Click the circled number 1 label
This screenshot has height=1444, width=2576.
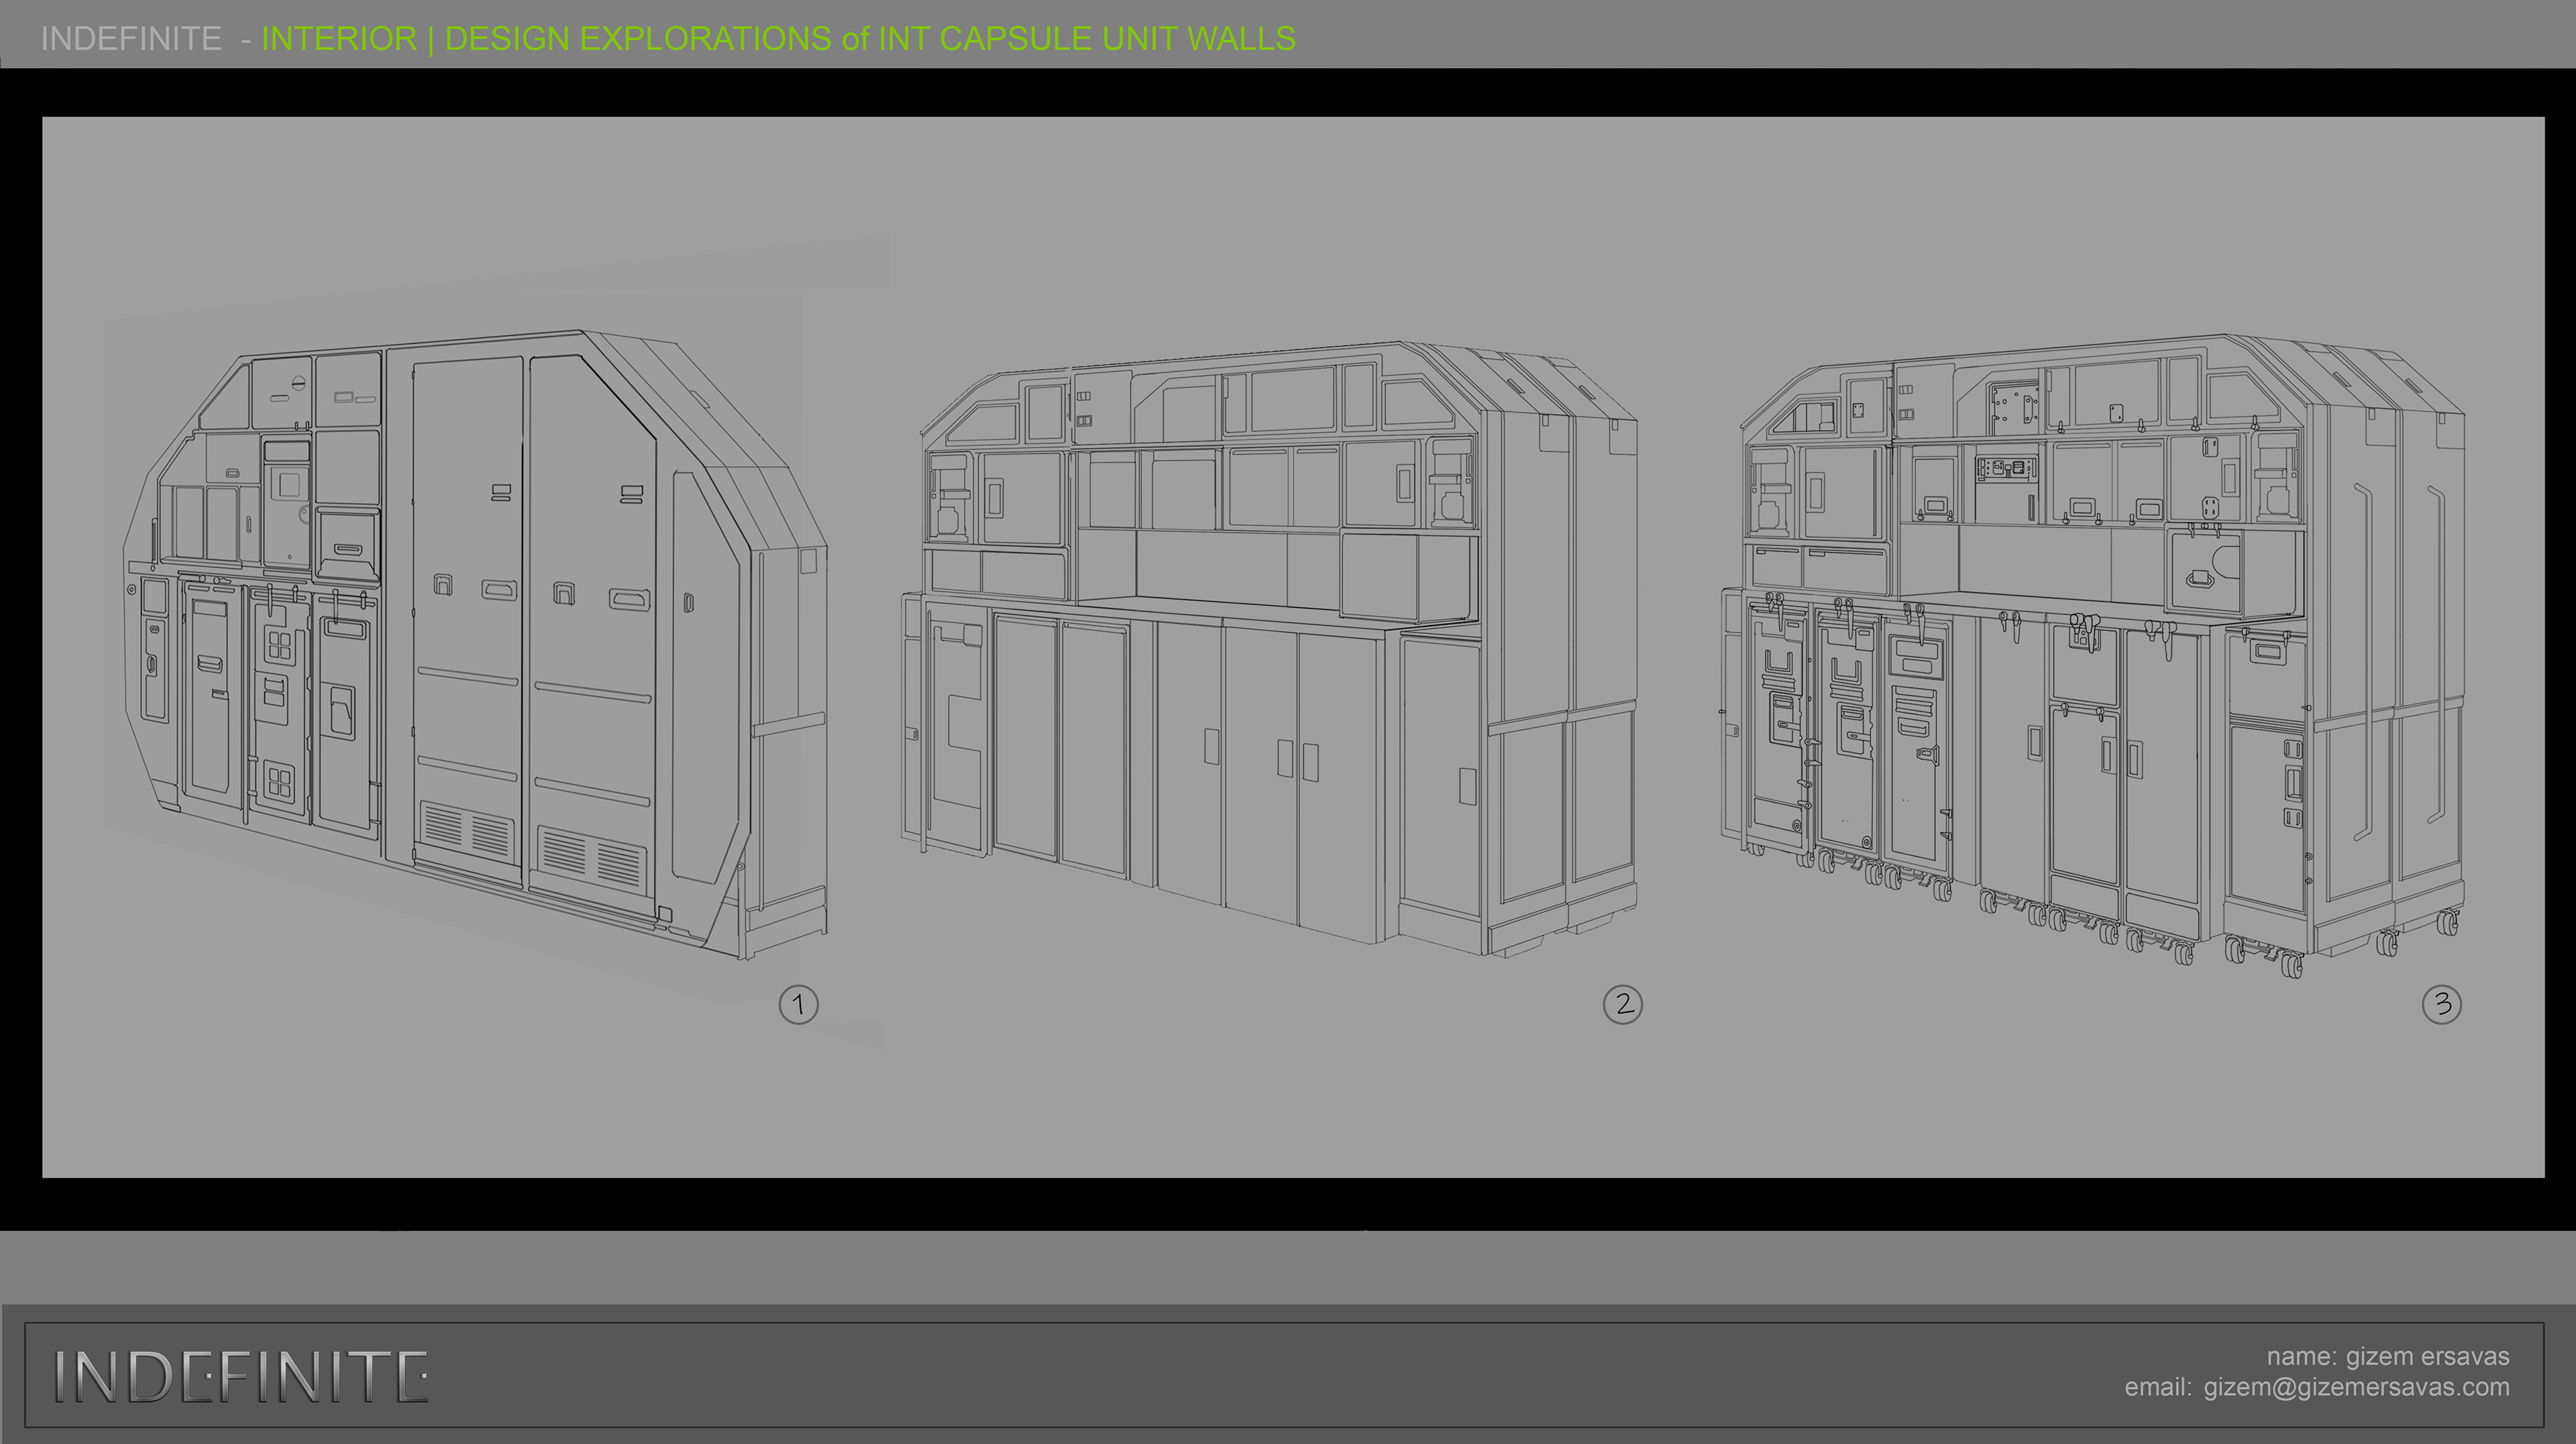798,1004
